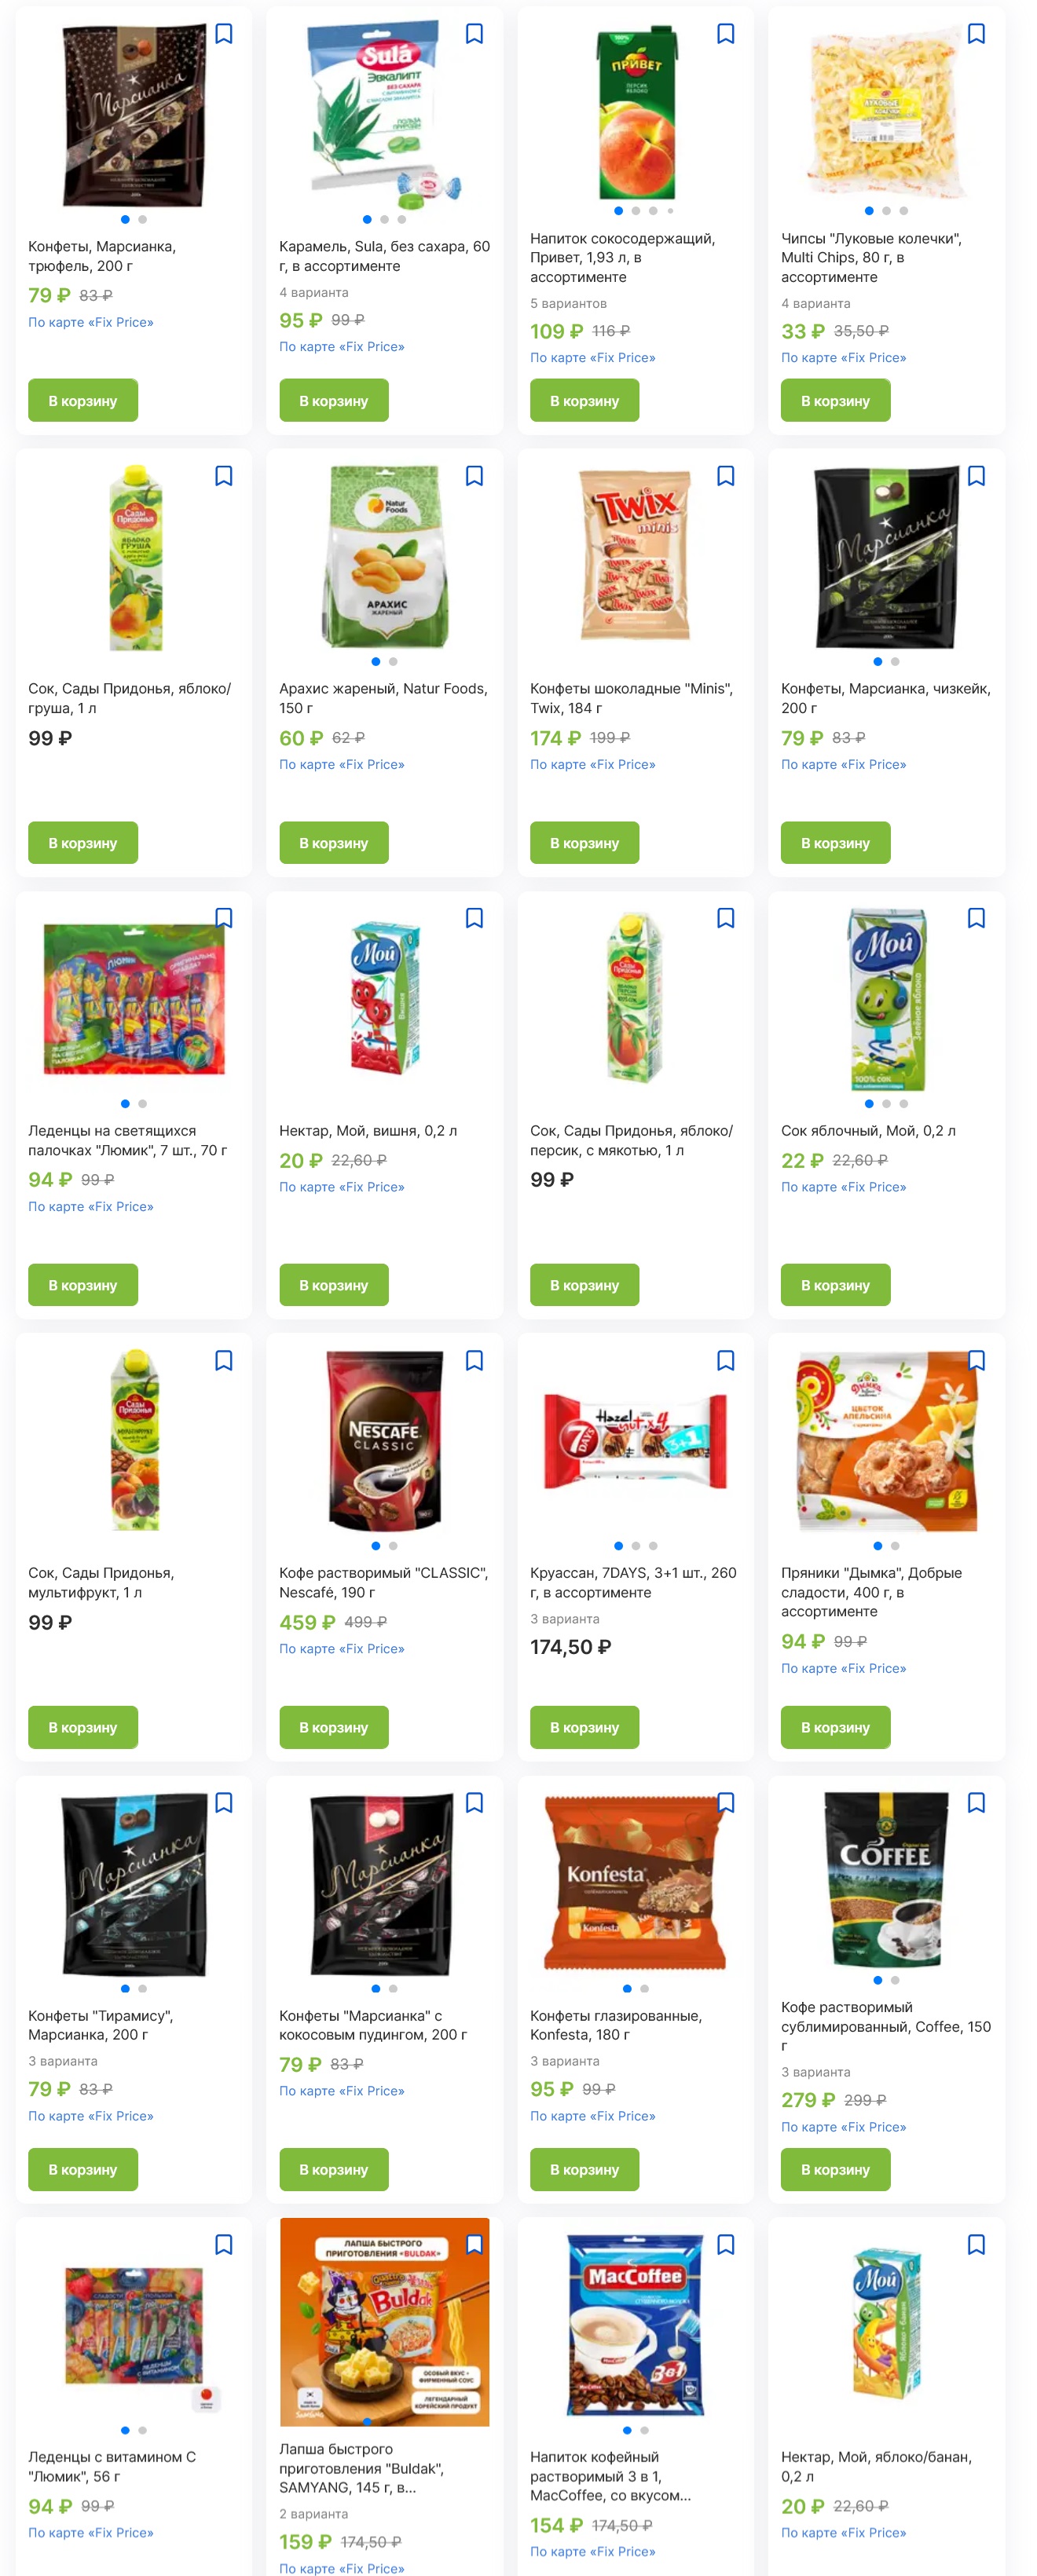Viewport: 1037px width, 2576px height.
Task: View the Coffee сублимированный 150 г product photo
Action: (x=886, y=1880)
